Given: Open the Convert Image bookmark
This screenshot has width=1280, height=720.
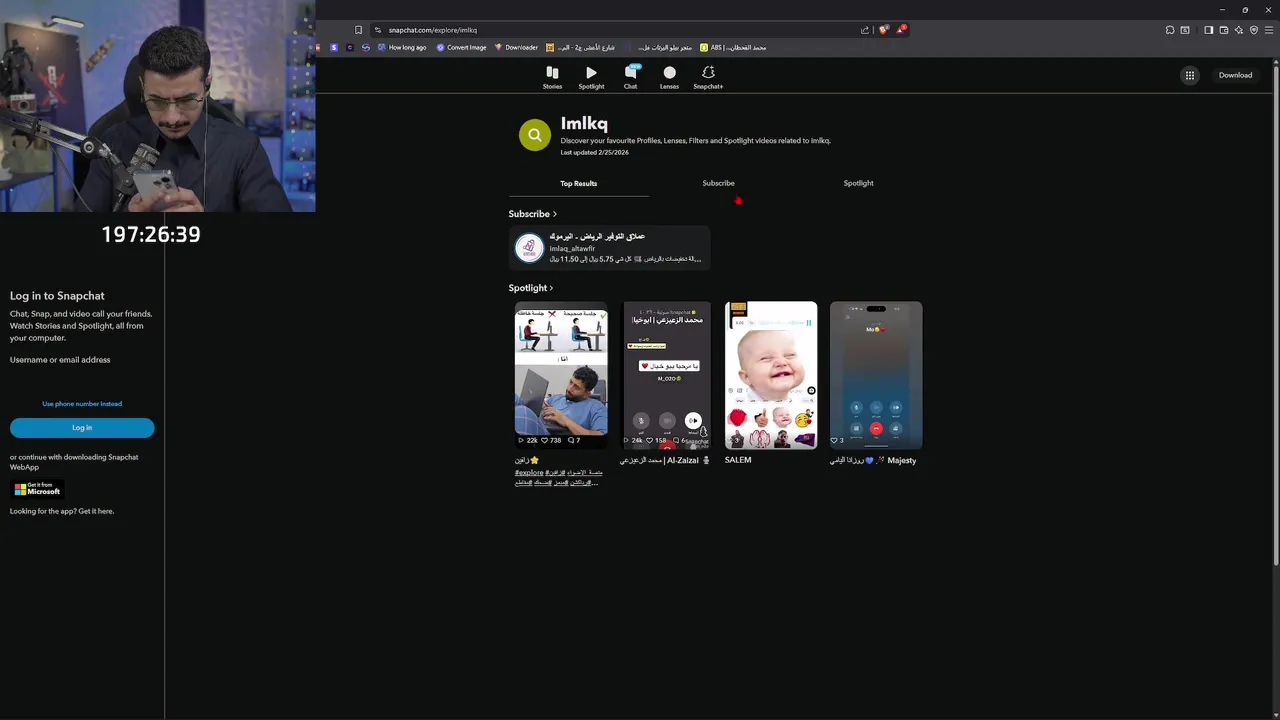Looking at the screenshot, I should [461, 47].
